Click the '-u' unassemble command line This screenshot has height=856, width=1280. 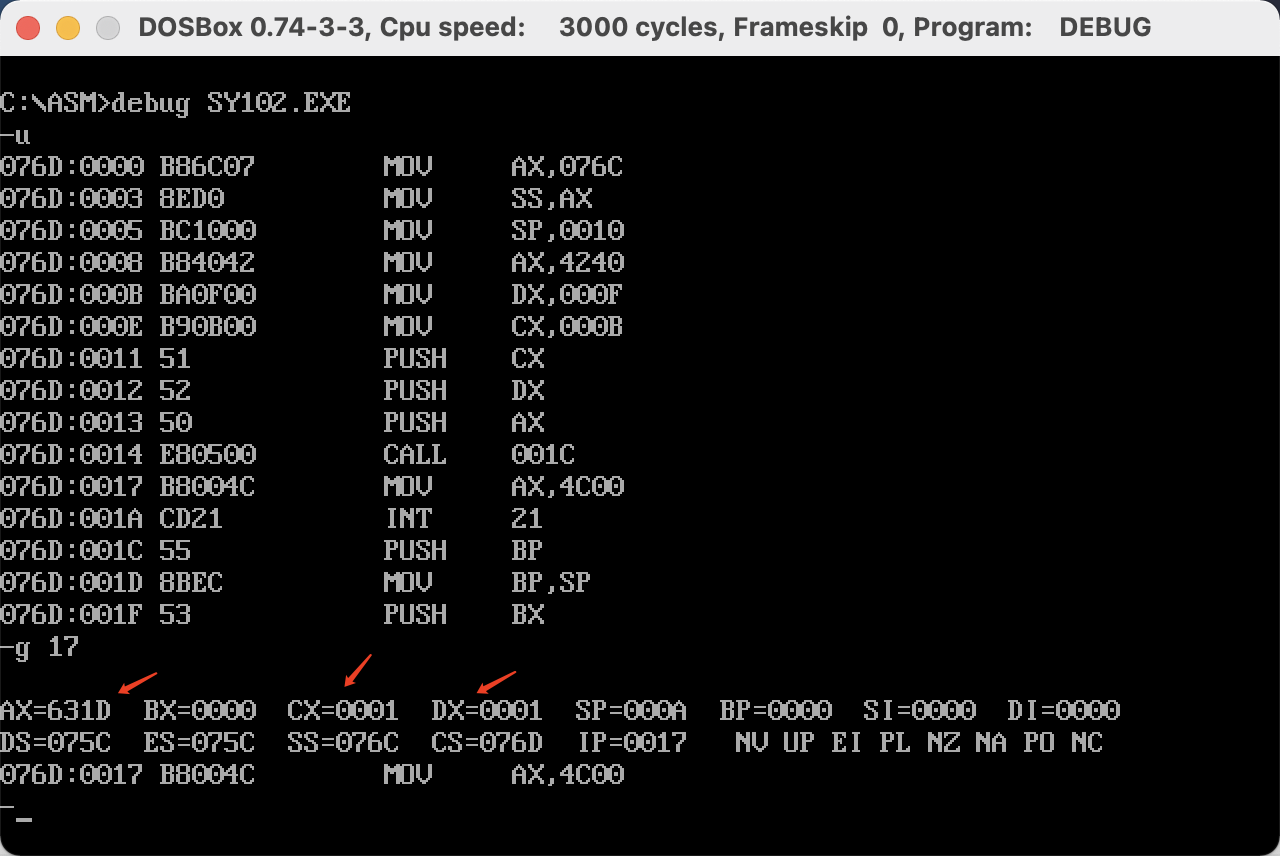pos(16,135)
